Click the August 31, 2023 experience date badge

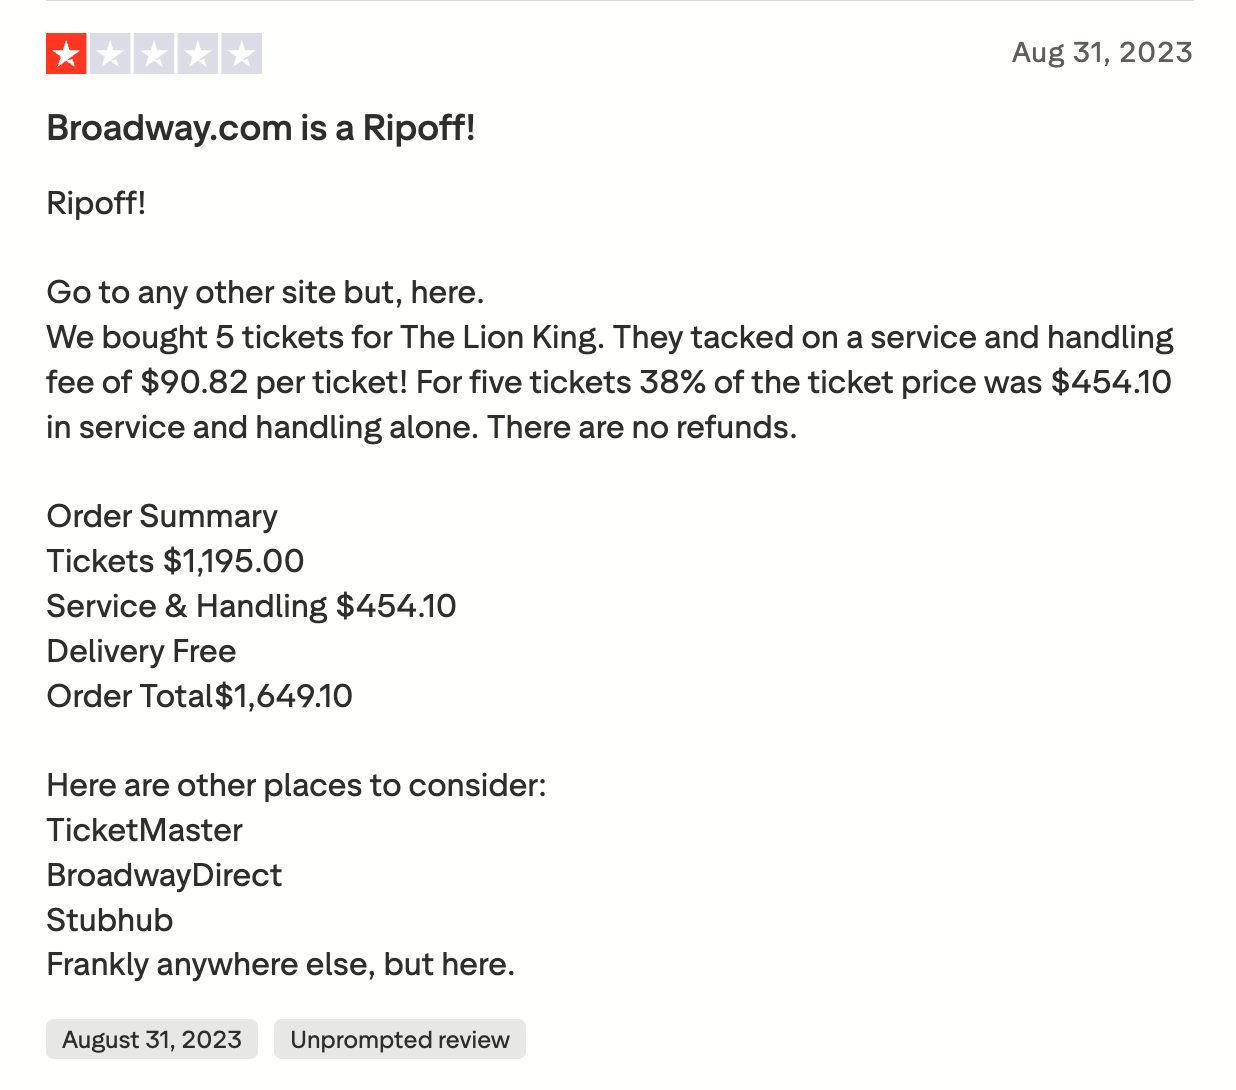pos(152,1040)
